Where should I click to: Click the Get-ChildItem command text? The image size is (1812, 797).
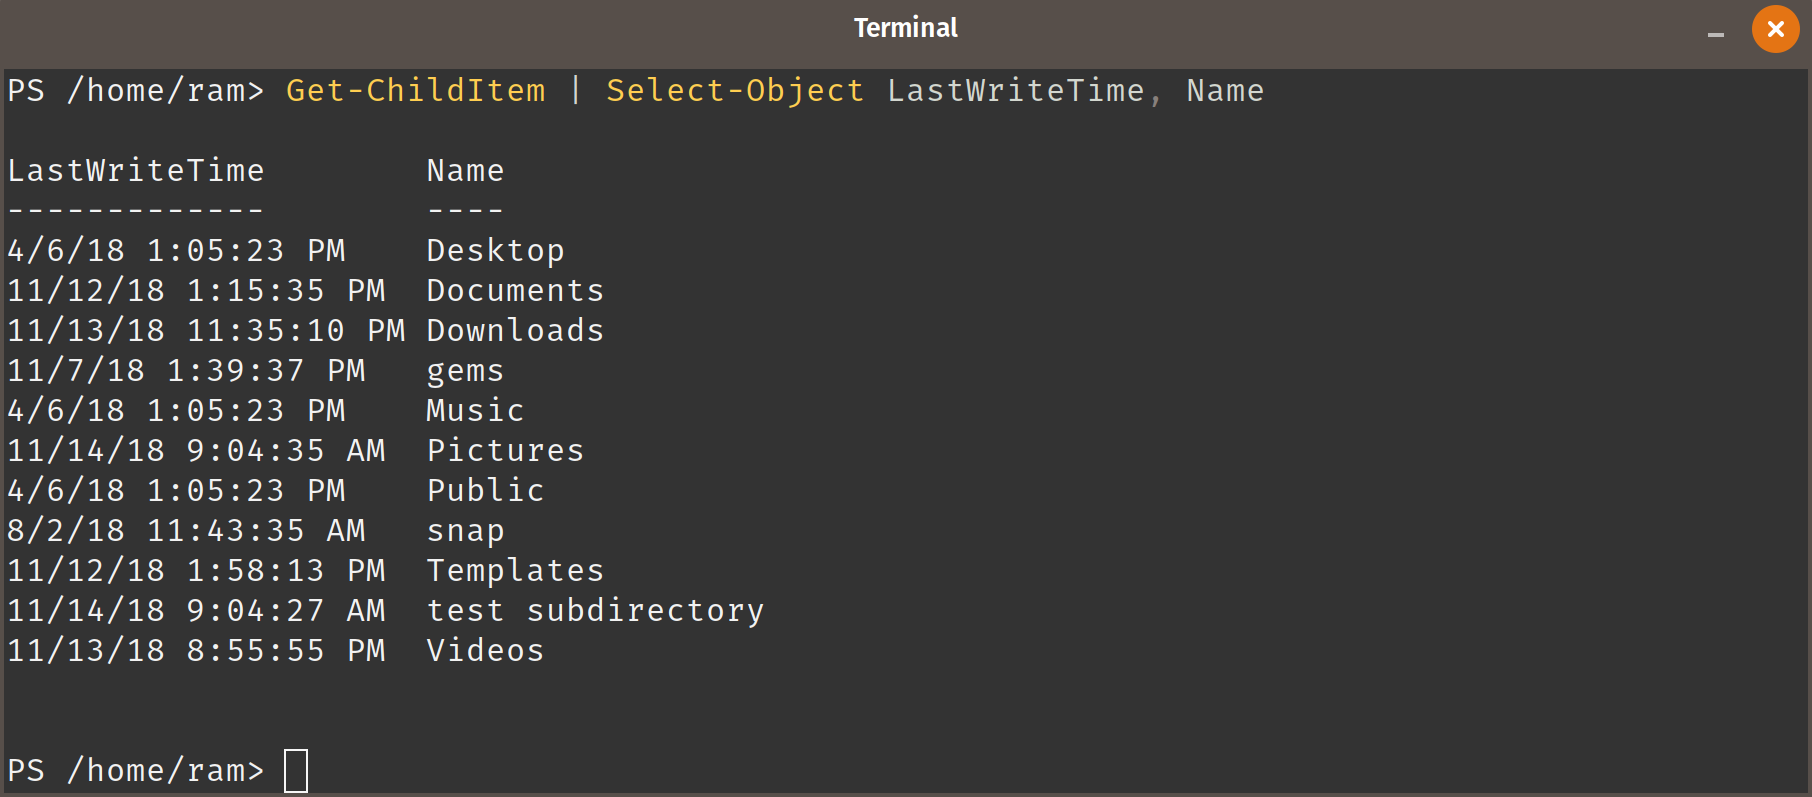(416, 91)
